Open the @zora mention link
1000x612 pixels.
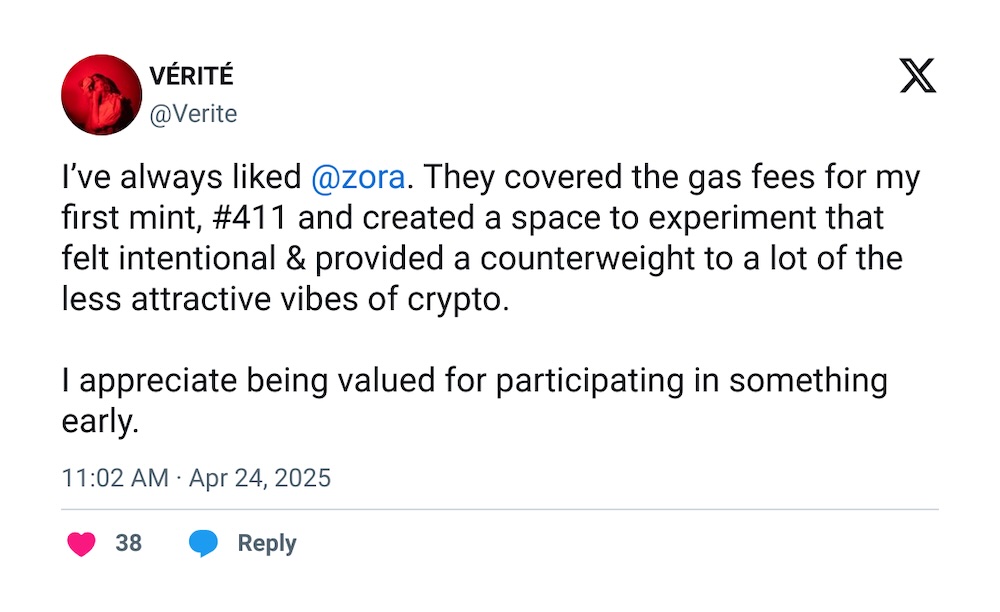[359, 179]
